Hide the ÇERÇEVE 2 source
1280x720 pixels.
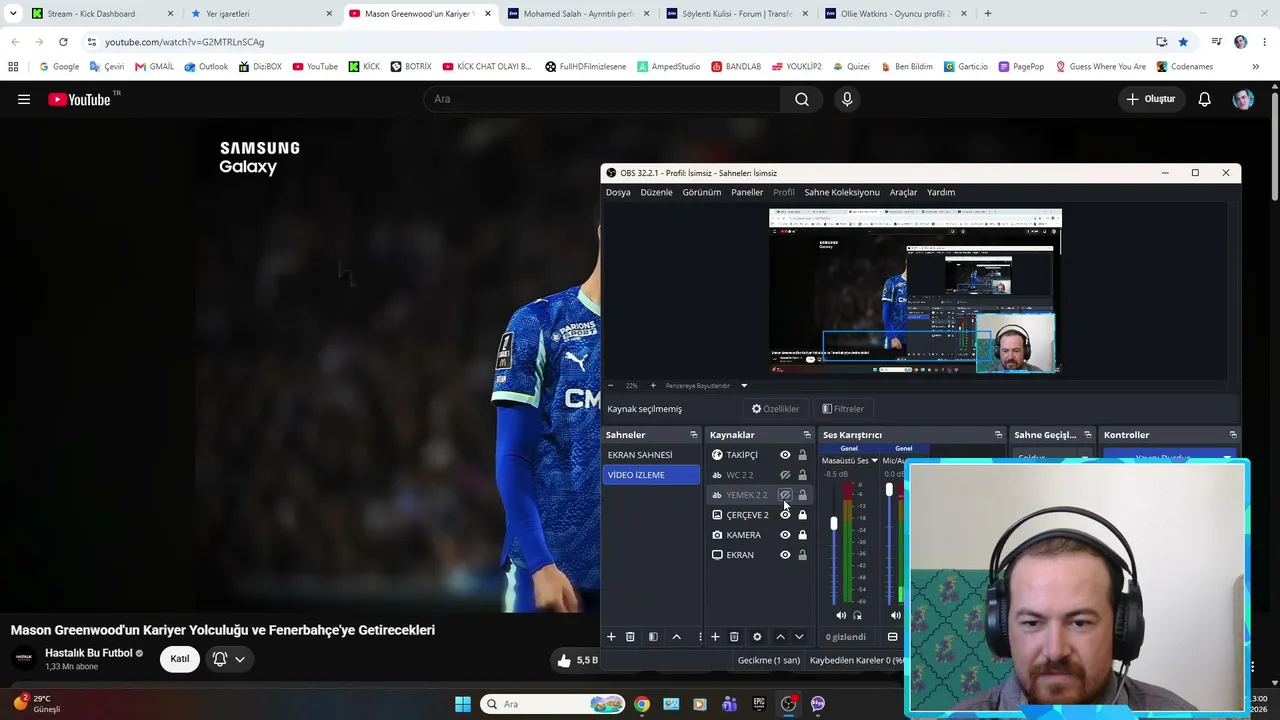pyautogui.click(x=785, y=515)
